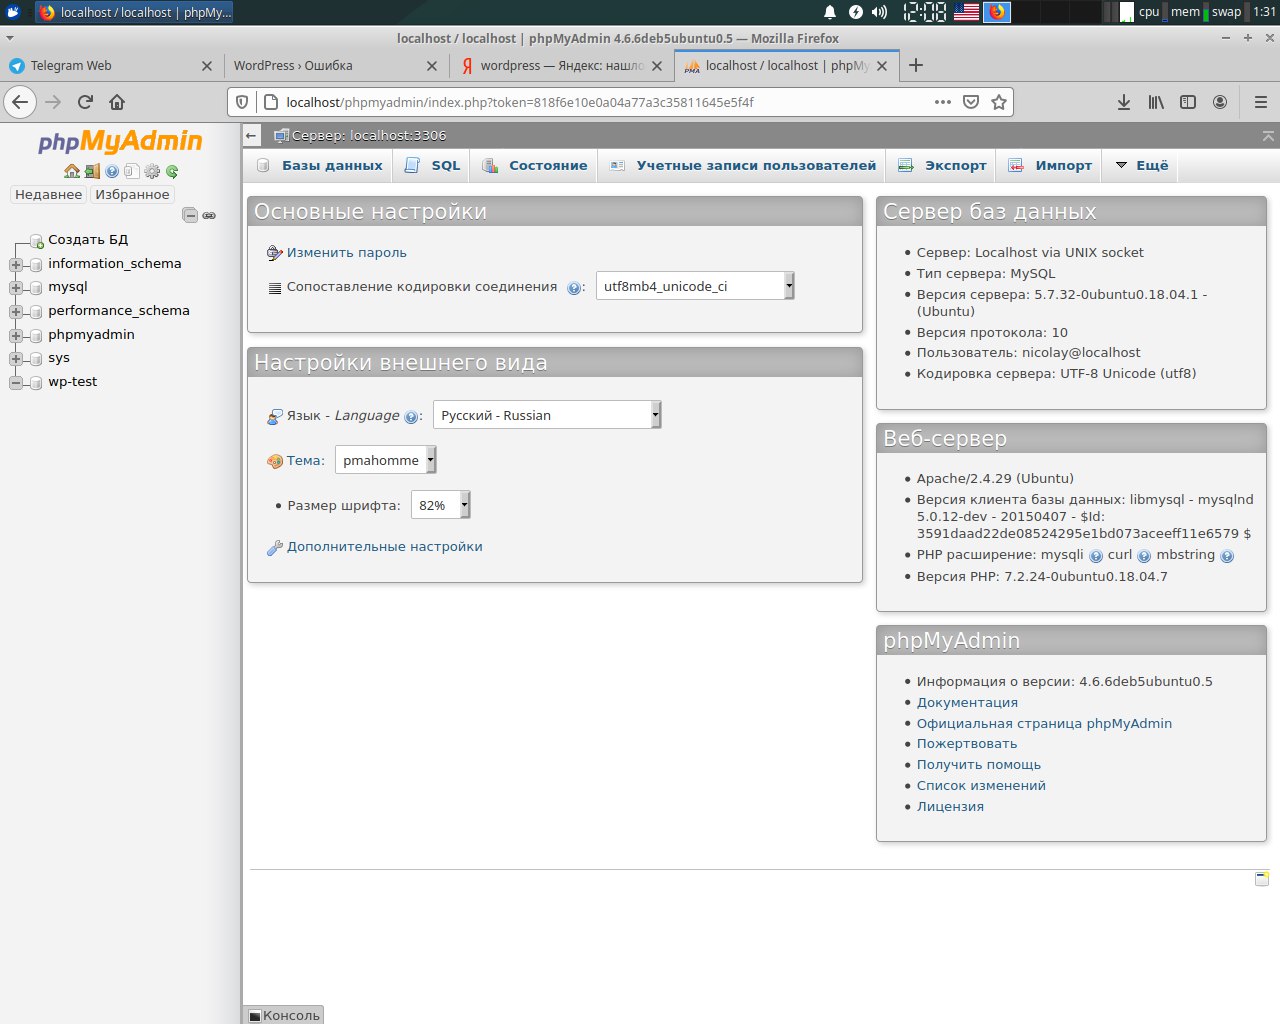The width and height of the screenshot is (1280, 1024).
Task: Open Дополнительные настройки link
Action: [384, 547]
